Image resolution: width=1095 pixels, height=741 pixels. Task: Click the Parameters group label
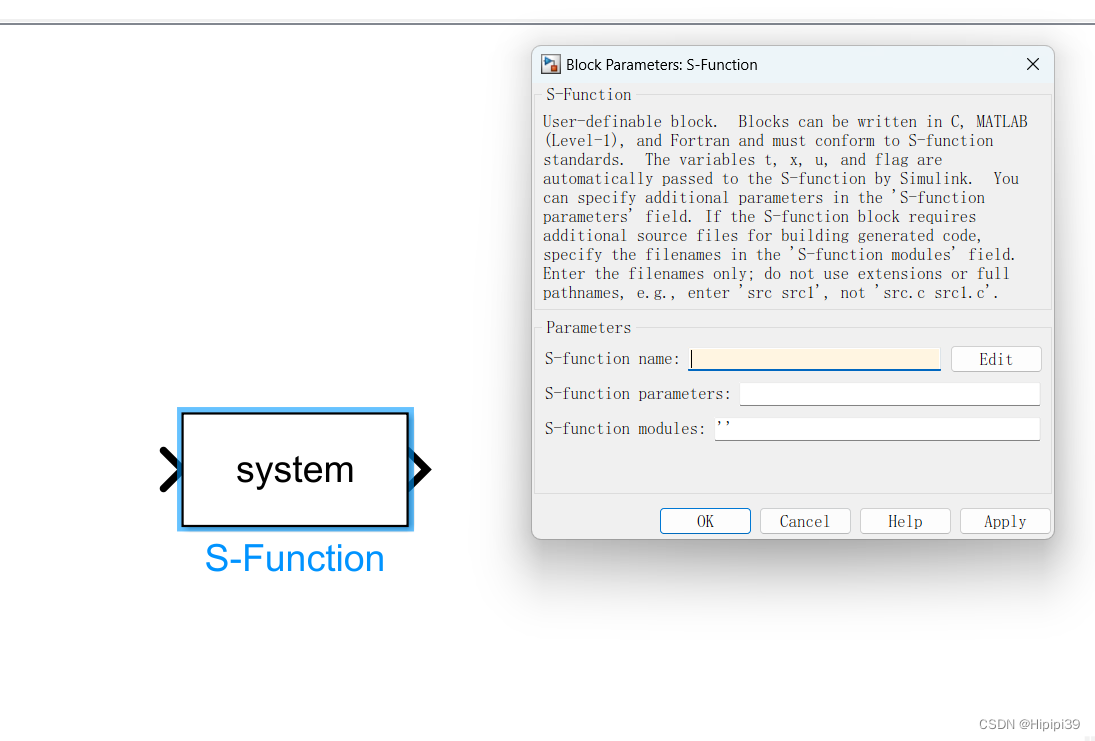587,327
